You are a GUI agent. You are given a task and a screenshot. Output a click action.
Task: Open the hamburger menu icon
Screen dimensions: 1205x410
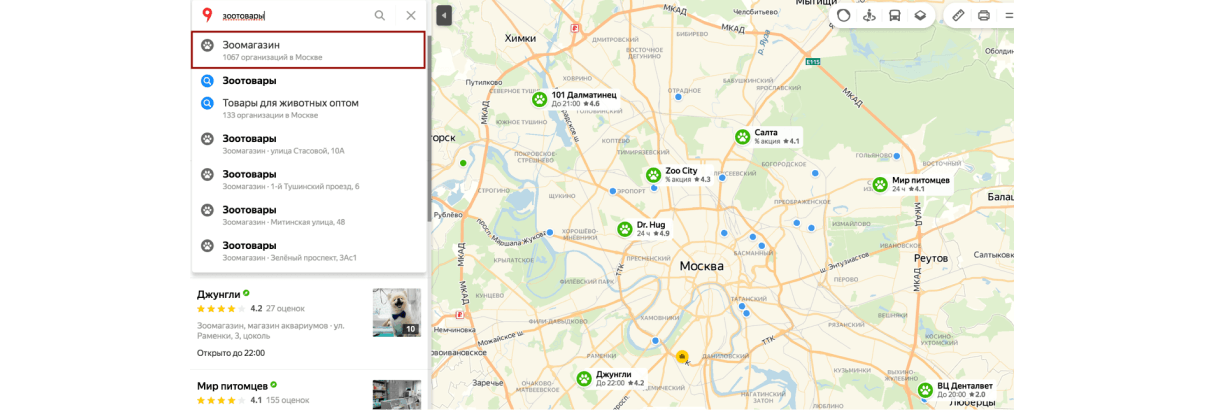1009,15
